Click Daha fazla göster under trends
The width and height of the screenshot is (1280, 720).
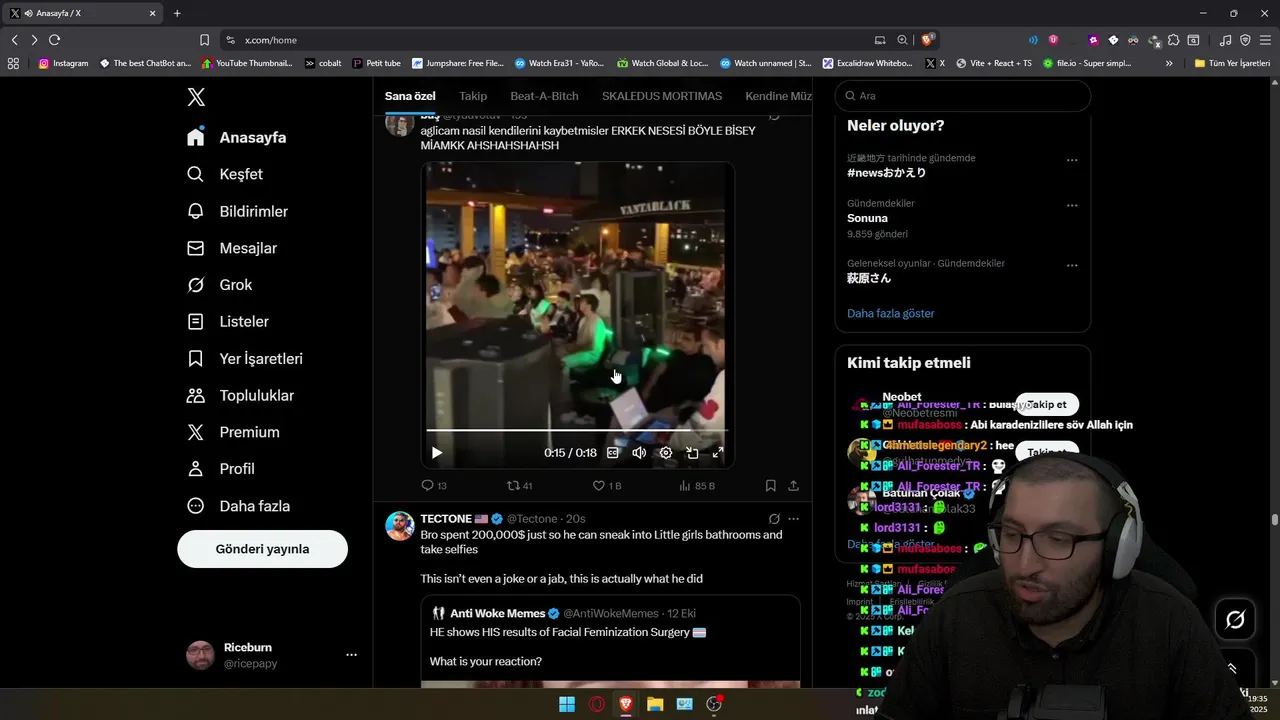coord(890,313)
